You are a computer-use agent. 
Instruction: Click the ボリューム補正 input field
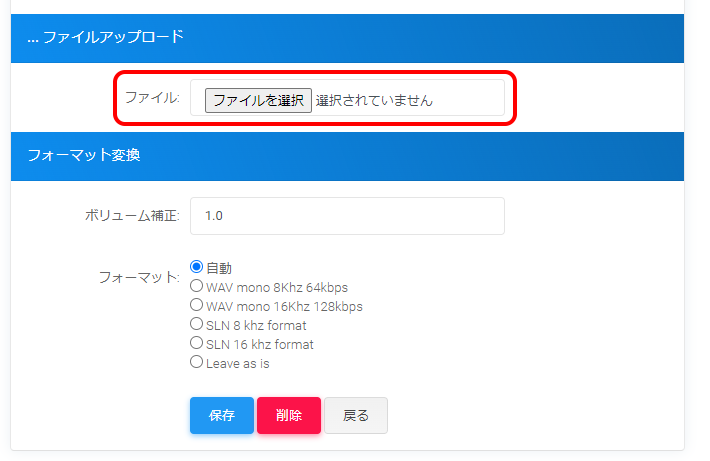347,216
